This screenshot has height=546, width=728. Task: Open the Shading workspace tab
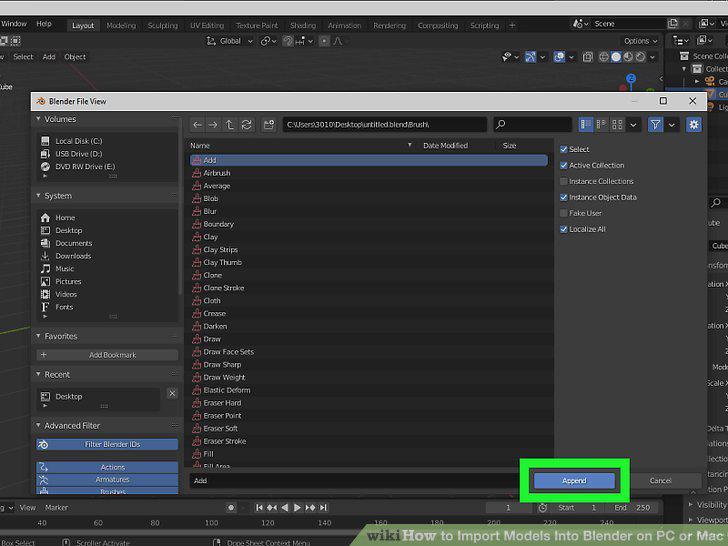pos(303,26)
